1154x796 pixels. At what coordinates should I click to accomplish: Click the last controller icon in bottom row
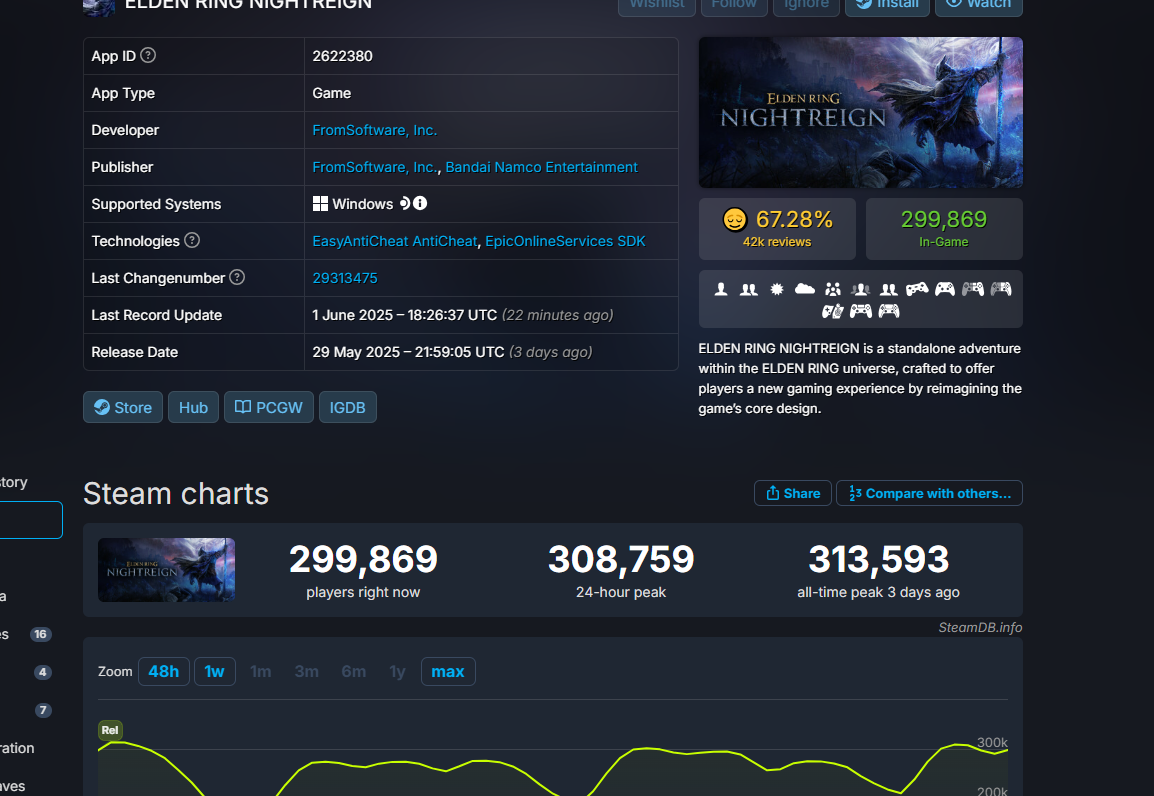tap(889, 311)
